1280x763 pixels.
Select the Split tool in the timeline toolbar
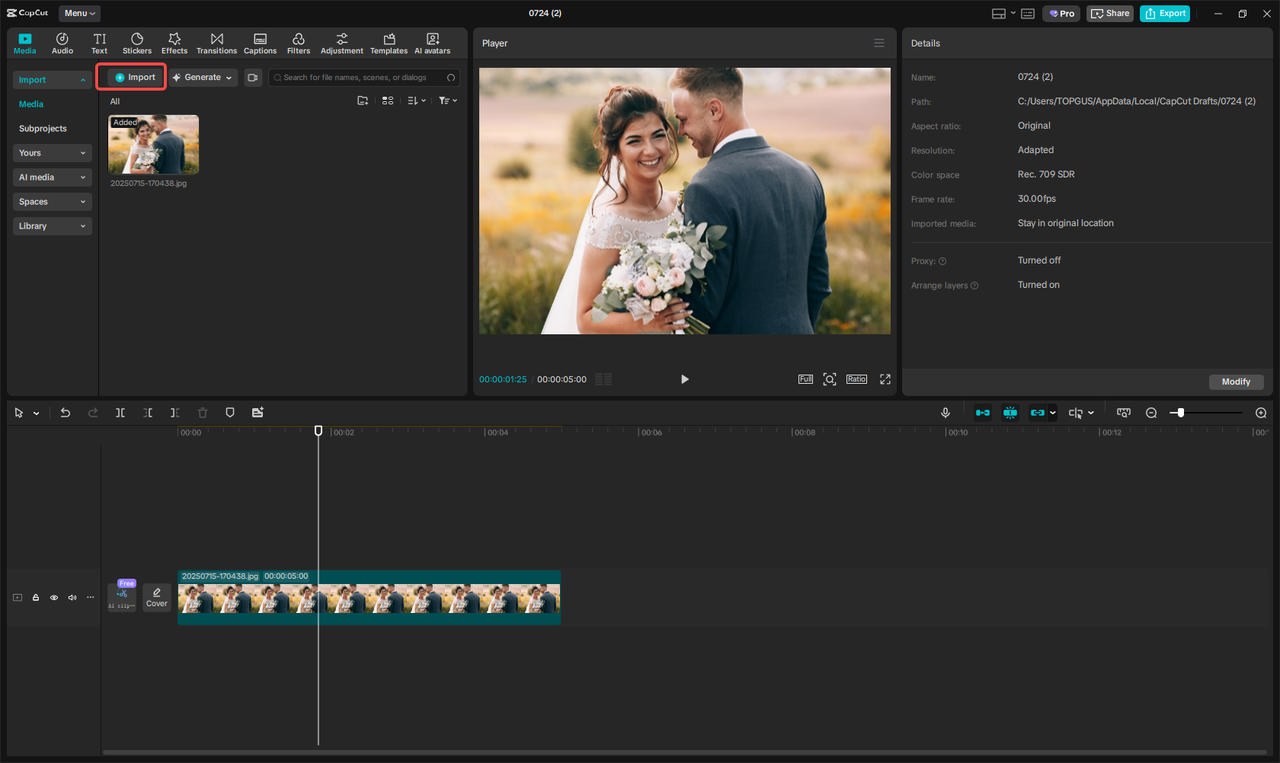pyautogui.click(x=120, y=412)
